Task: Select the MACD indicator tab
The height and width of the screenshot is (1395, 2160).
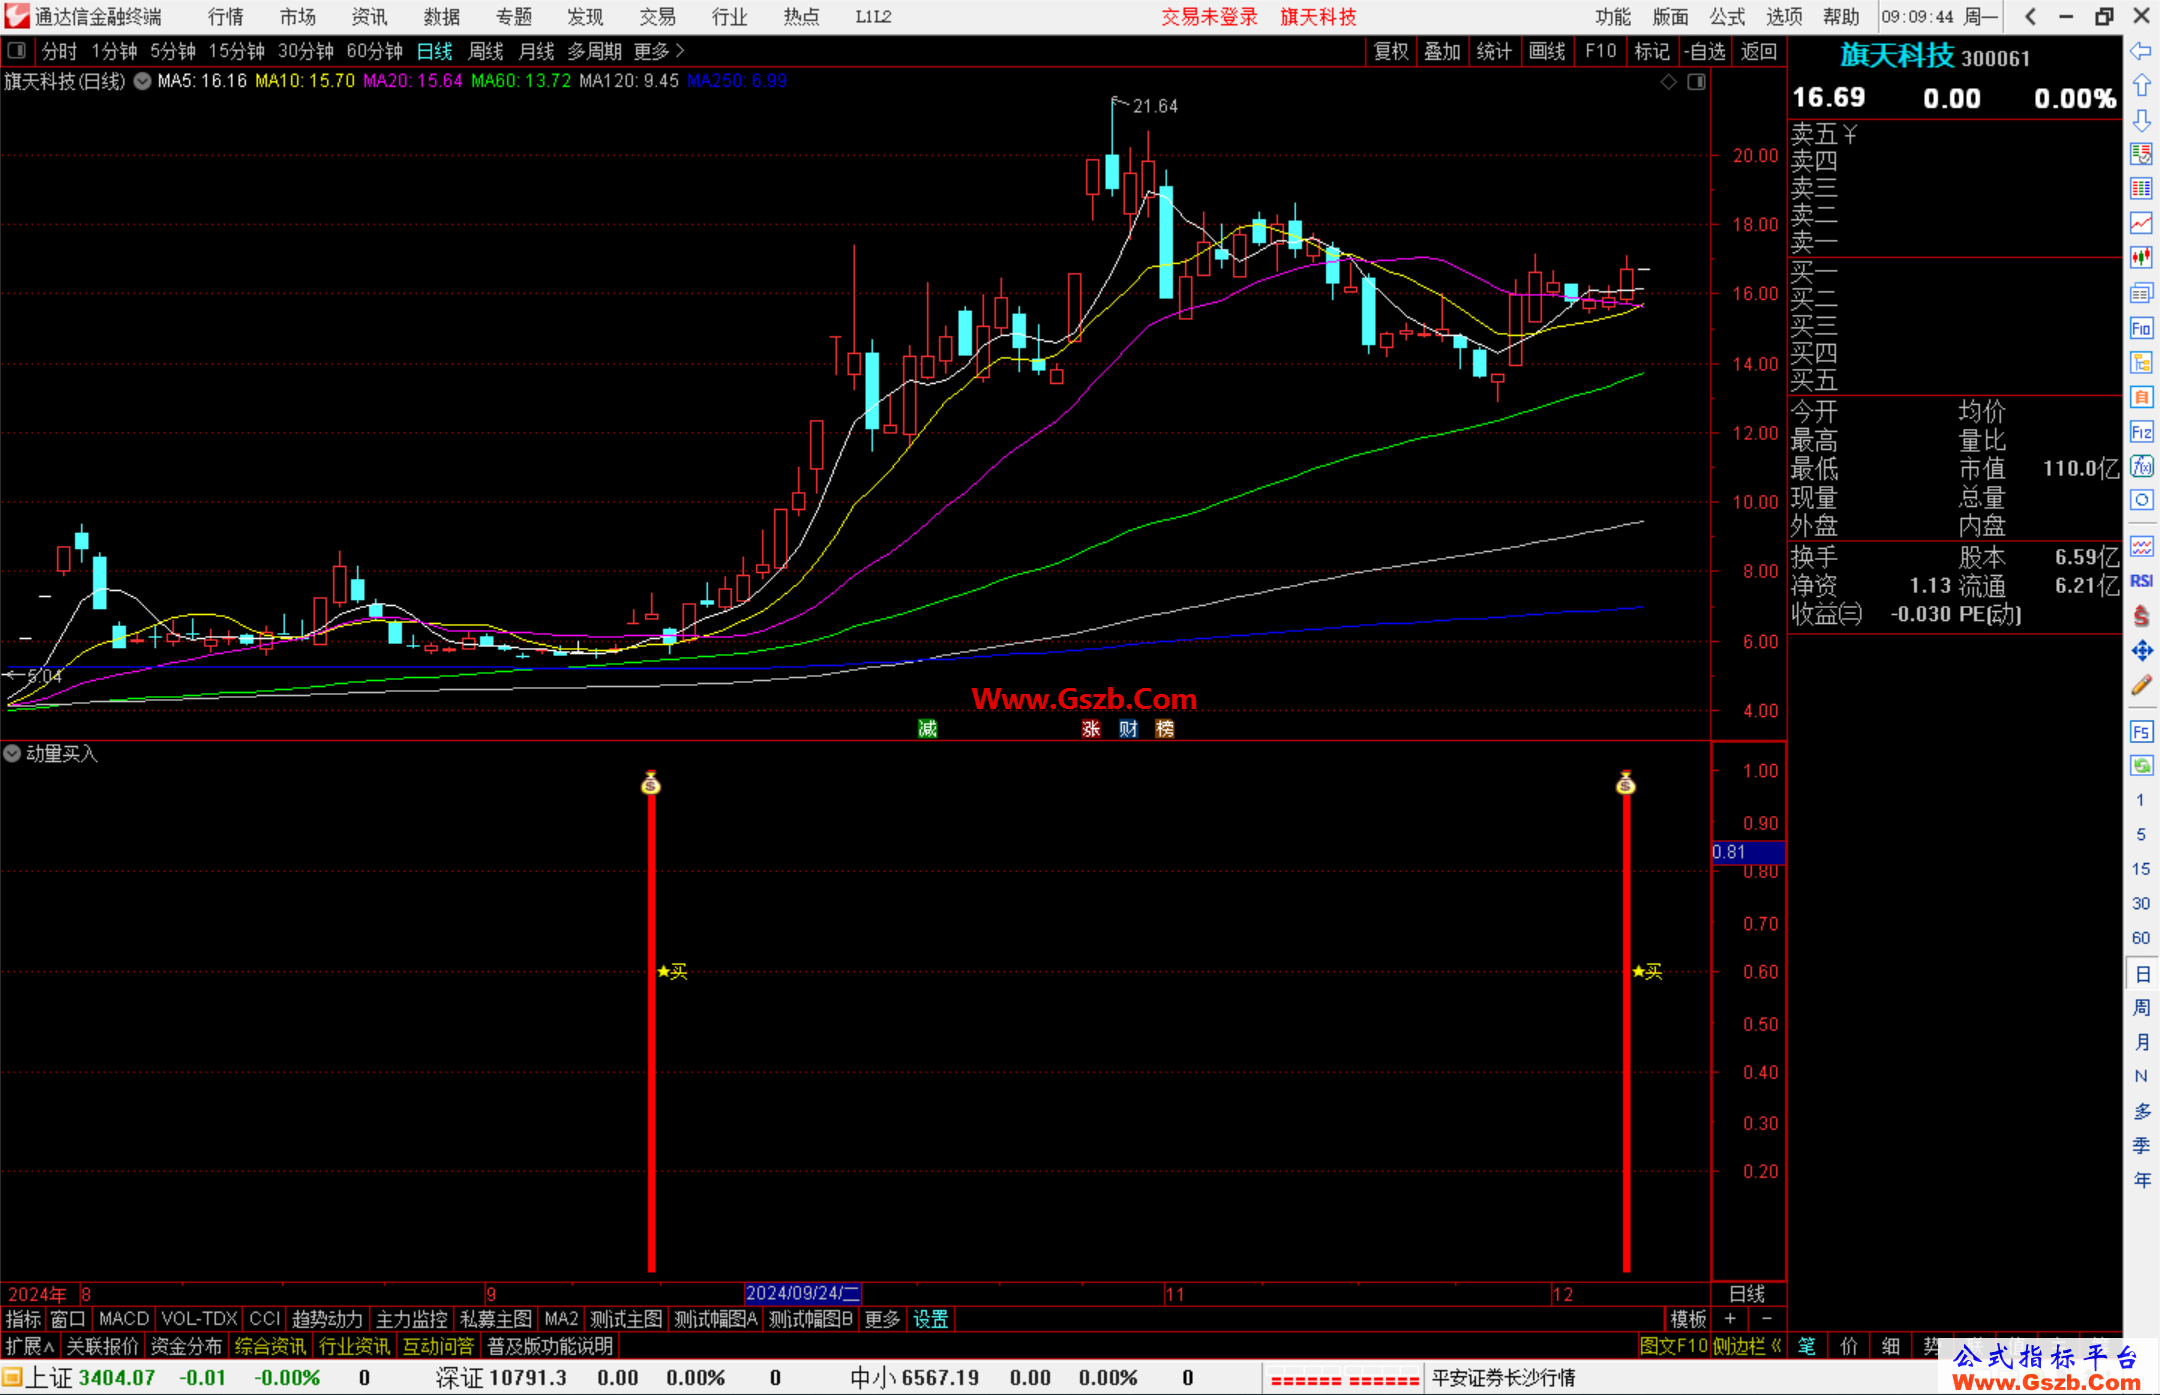Action: (124, 1319)
